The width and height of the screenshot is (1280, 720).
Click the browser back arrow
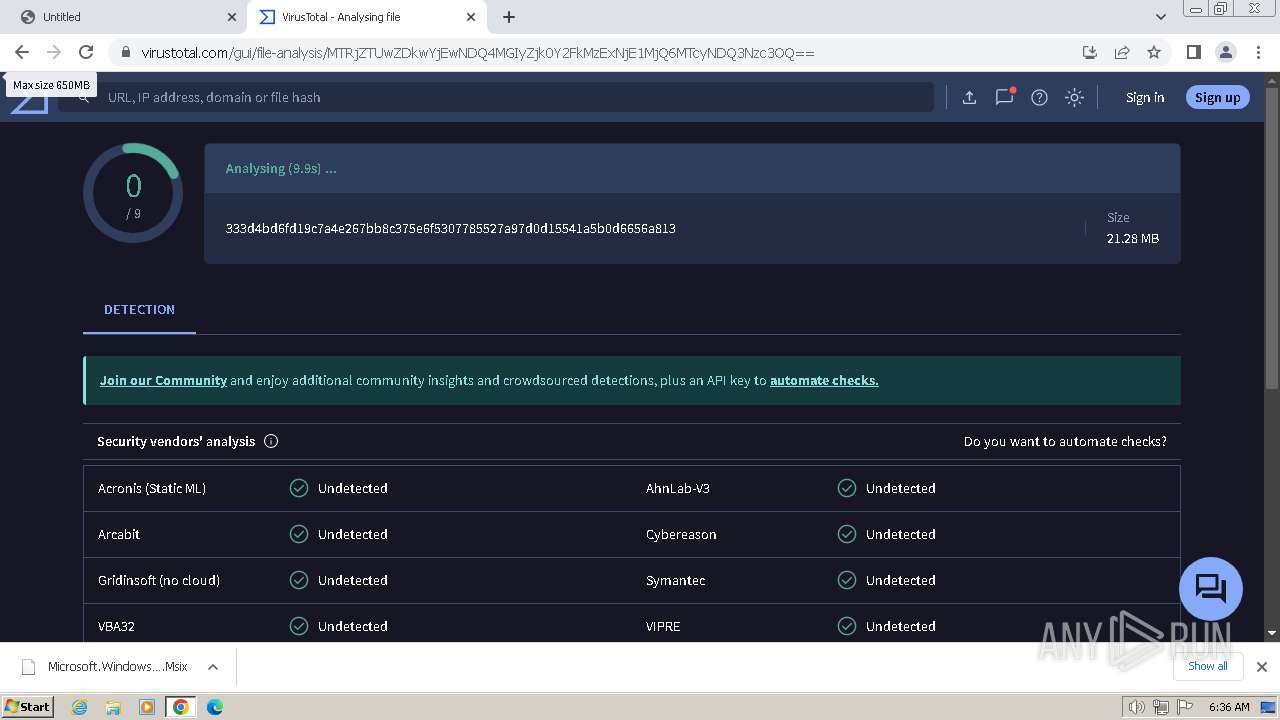pyautogui.click(x=22, y=52)
